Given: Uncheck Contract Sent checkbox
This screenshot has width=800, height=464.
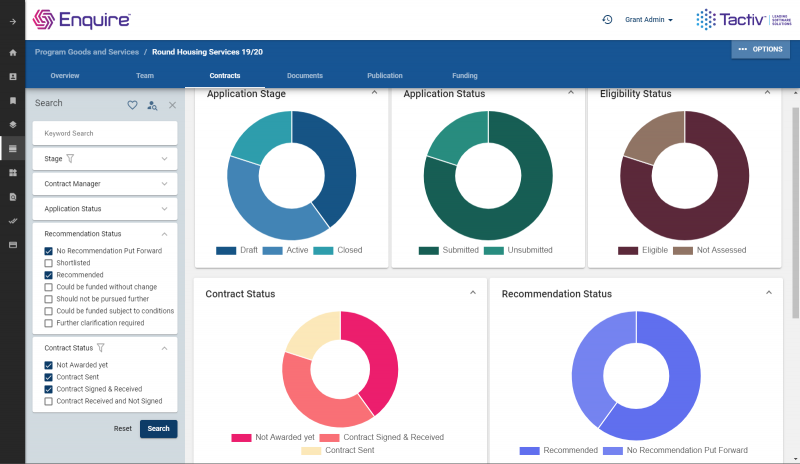Looking at the screenshot, I should click(48, 377).
